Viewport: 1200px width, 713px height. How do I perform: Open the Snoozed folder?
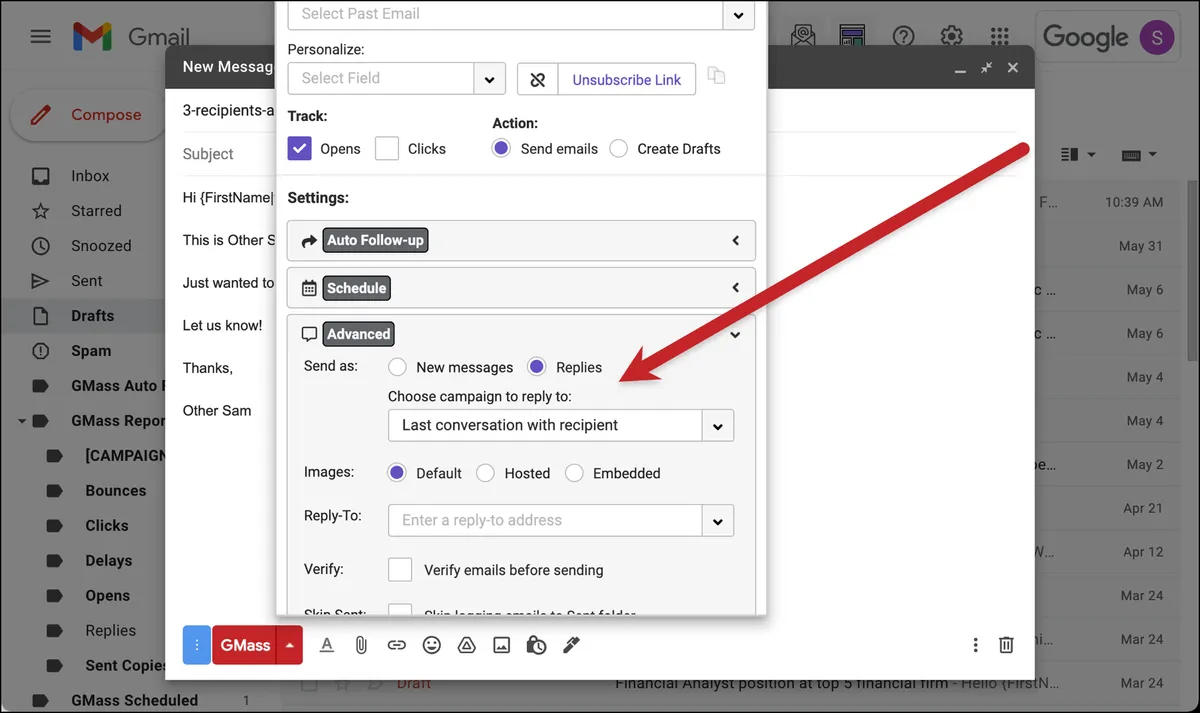coord(101,246)
